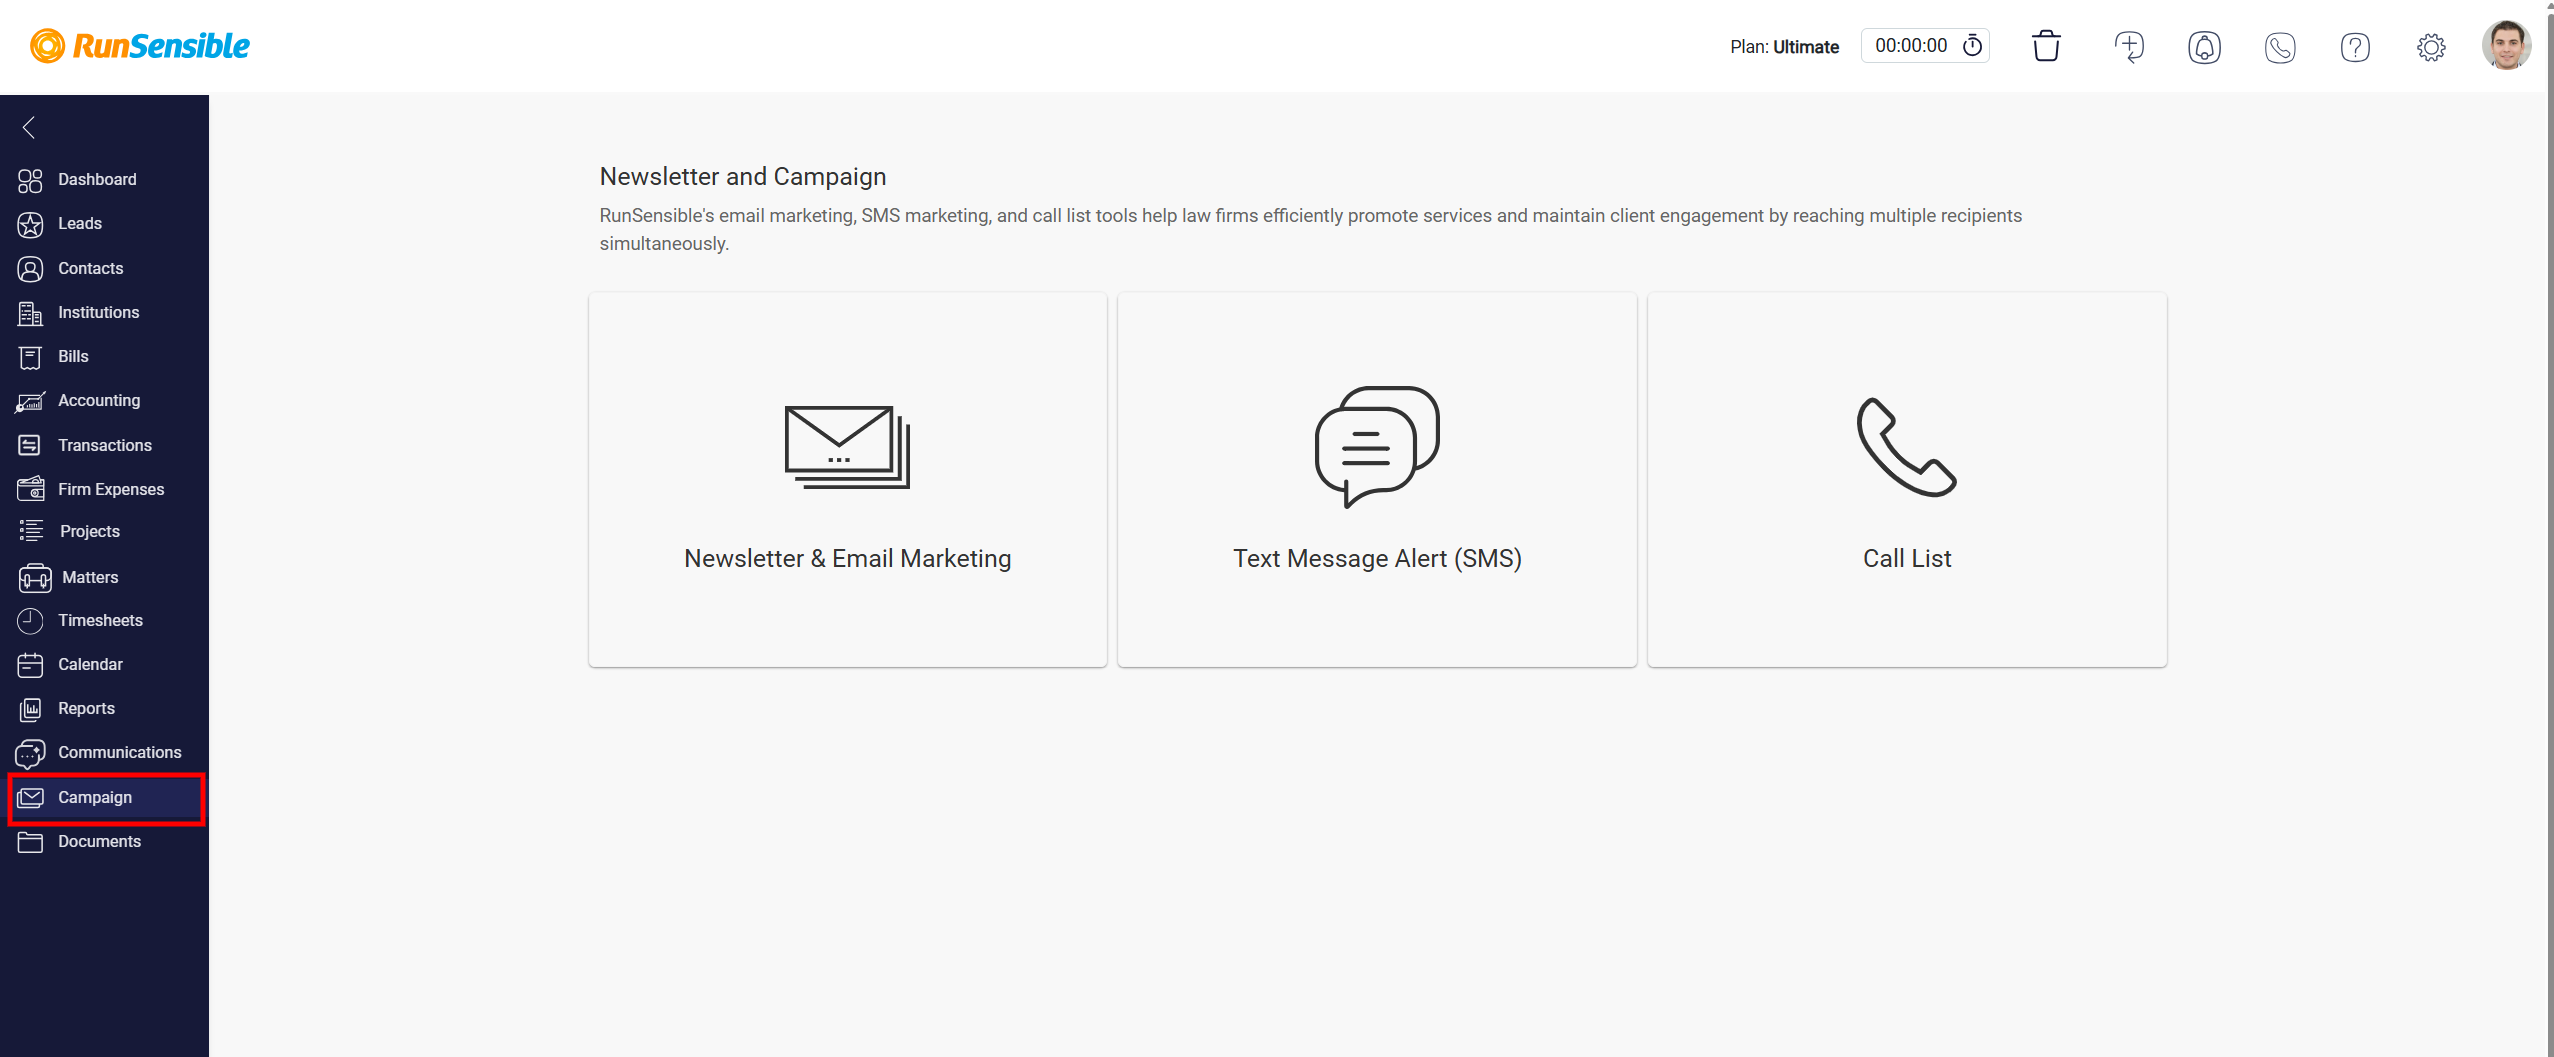Open settings gear icon
The width and height of the screenshot is (2554, 1057).
coord(2431,47)
